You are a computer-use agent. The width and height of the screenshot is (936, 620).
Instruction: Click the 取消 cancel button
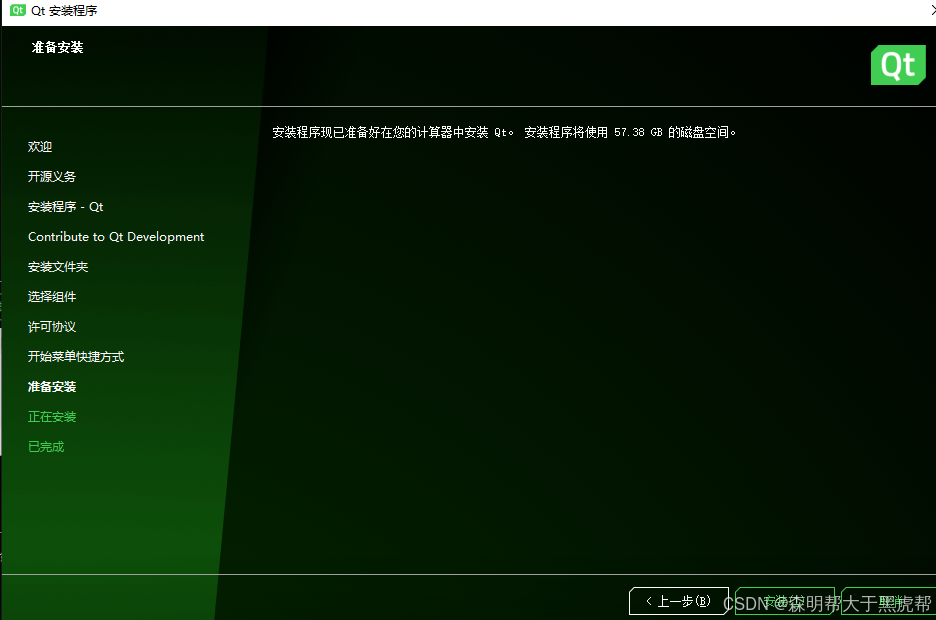click(889, 601)
